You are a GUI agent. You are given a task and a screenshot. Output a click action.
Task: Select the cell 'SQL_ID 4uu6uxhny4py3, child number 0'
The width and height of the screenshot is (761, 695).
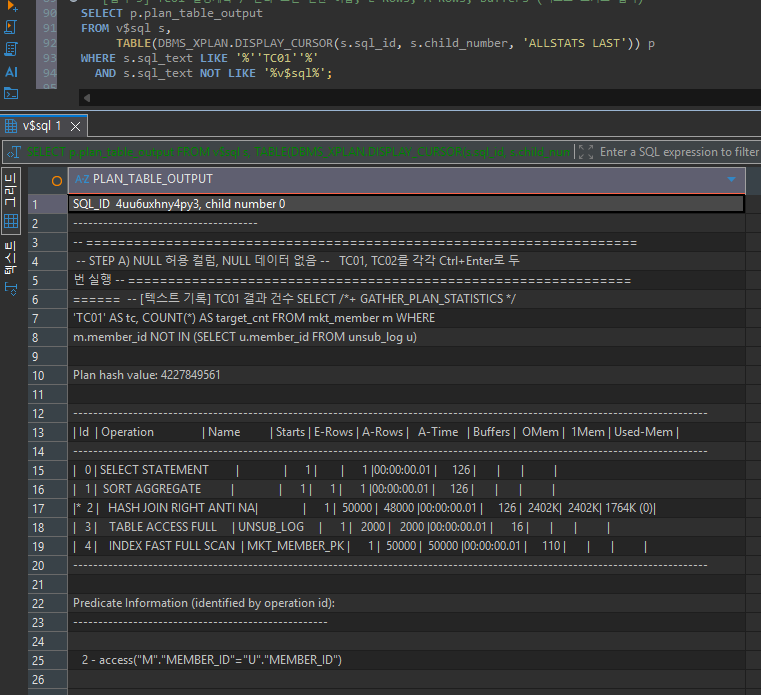[x=407, y=204]
